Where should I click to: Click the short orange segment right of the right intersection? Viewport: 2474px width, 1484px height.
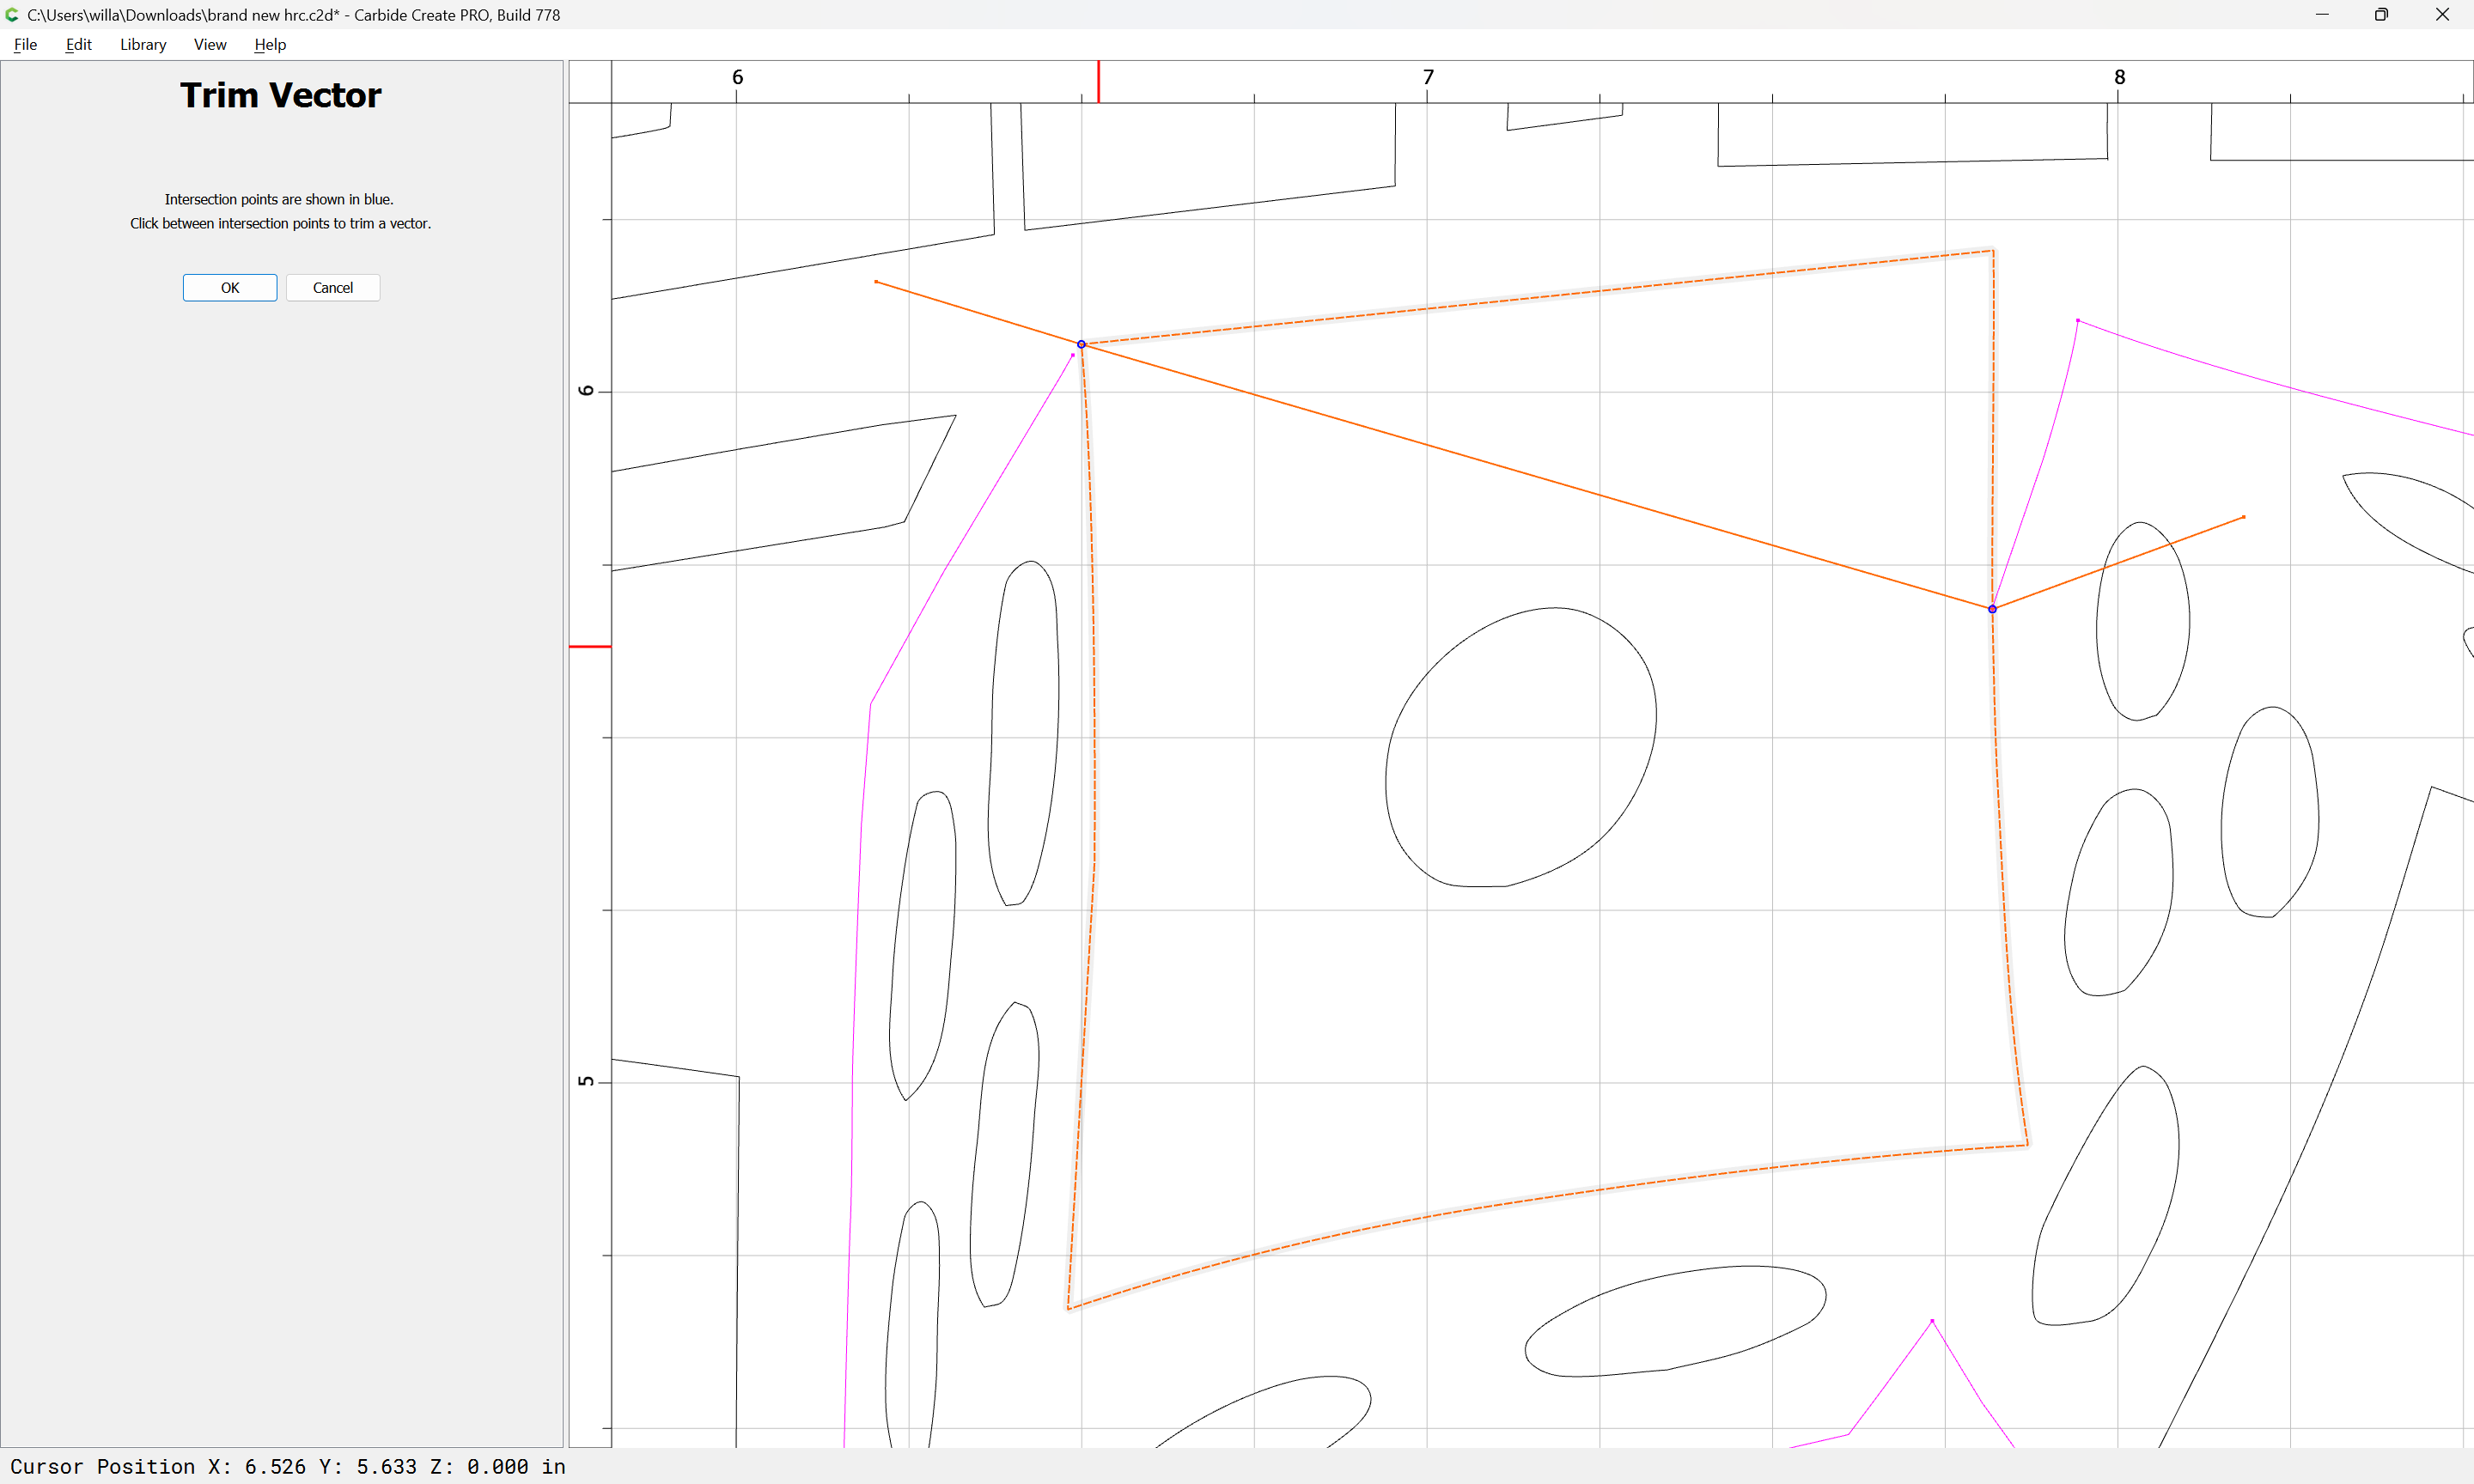2119,563
